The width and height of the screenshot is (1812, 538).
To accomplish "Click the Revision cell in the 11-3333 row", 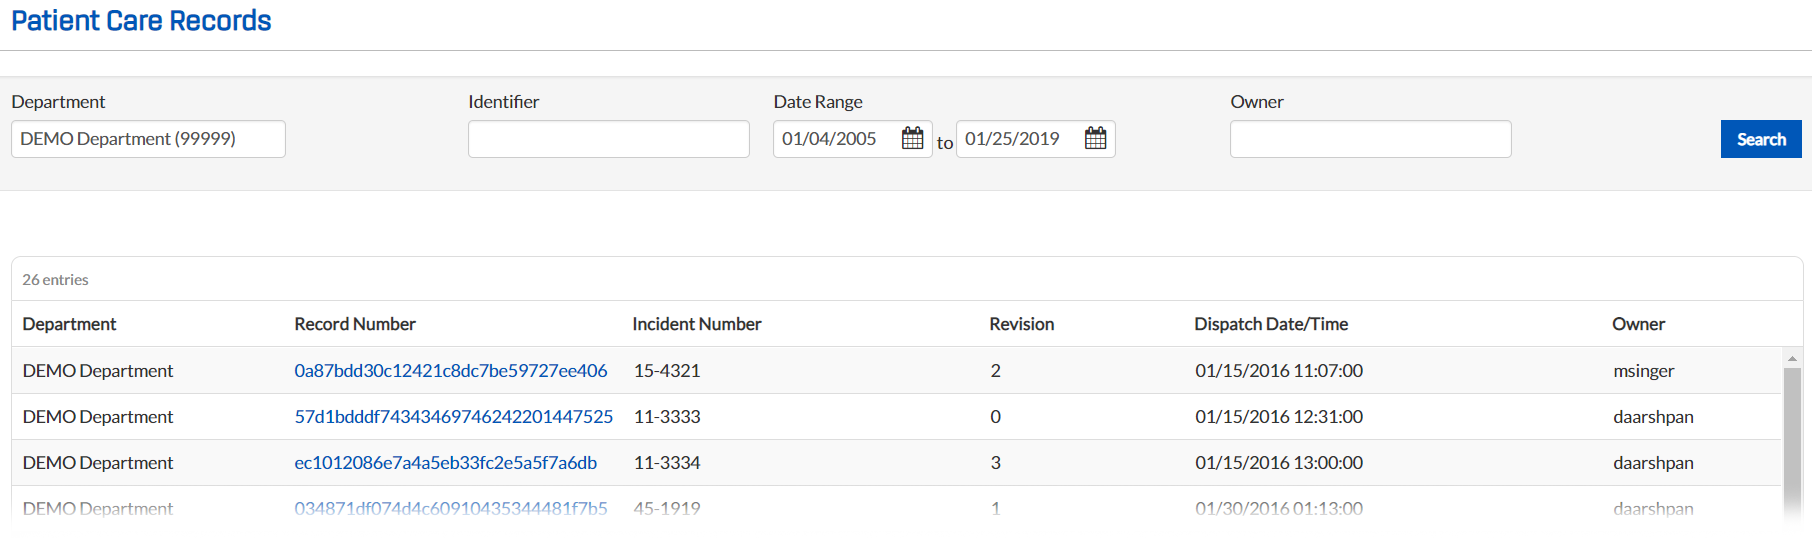I will tap(995, 417).
